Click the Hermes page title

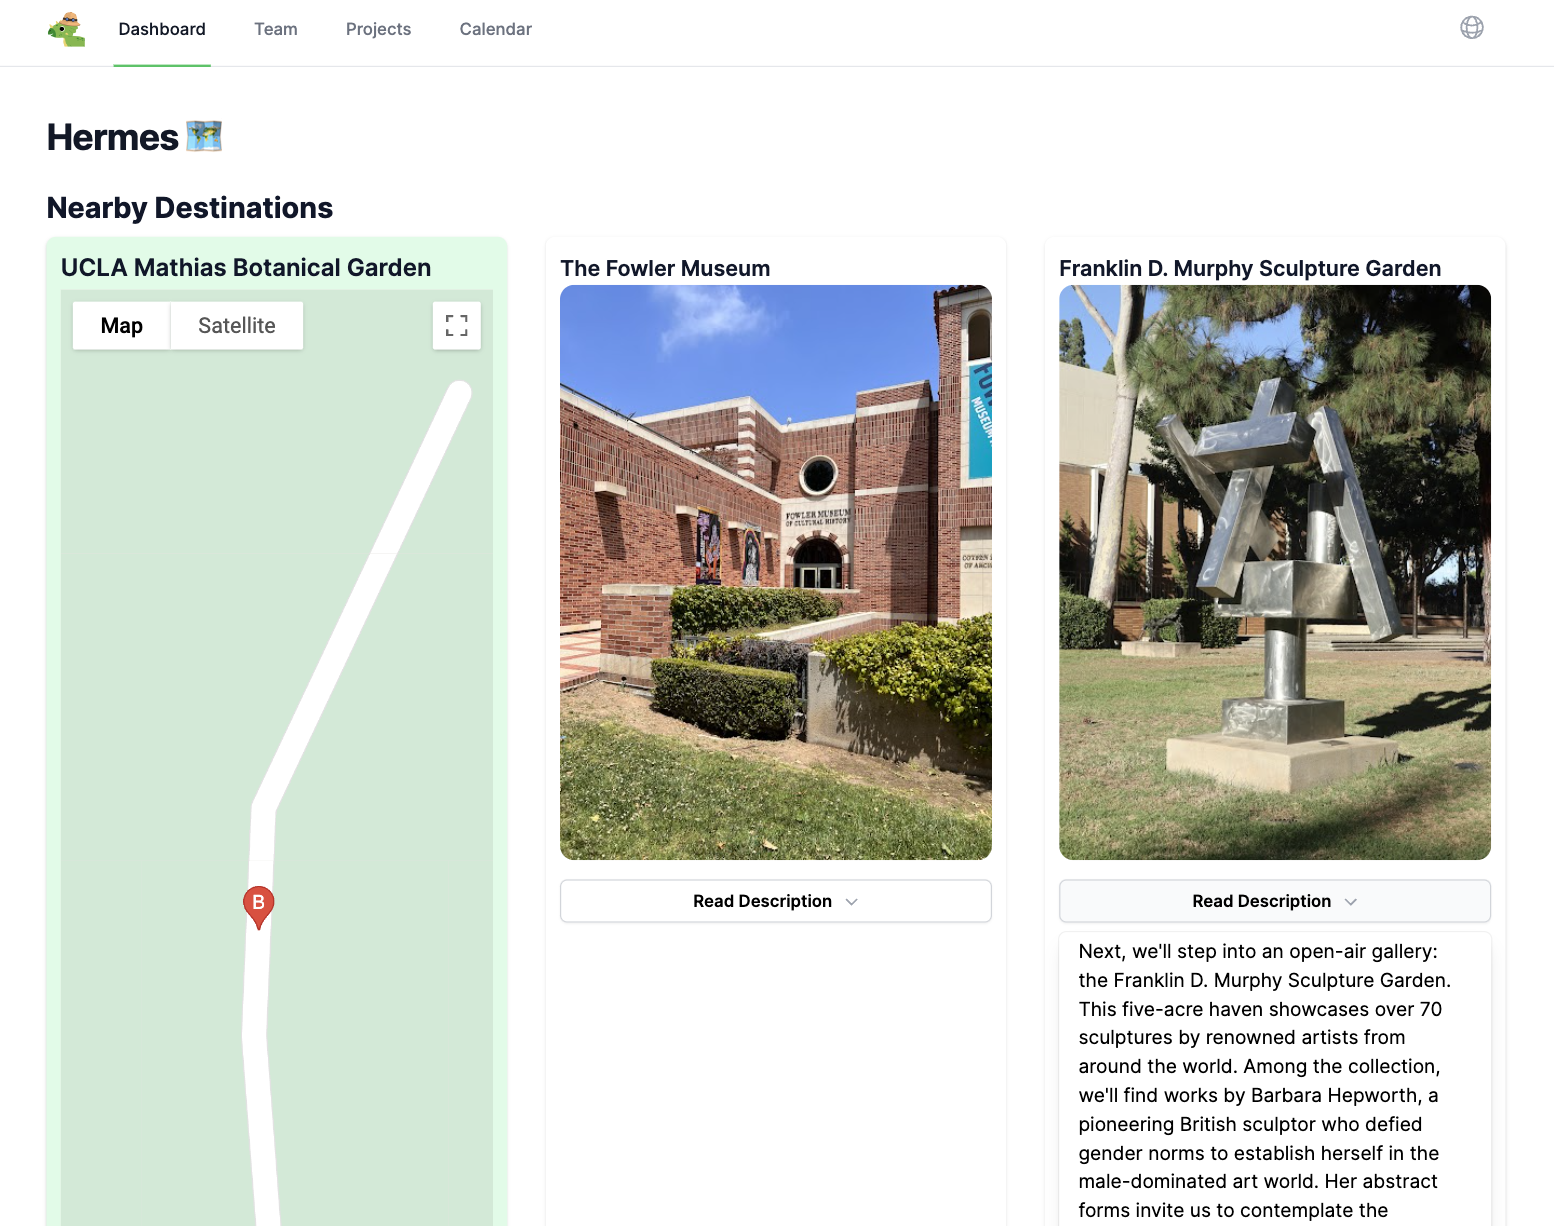point(113,137)
